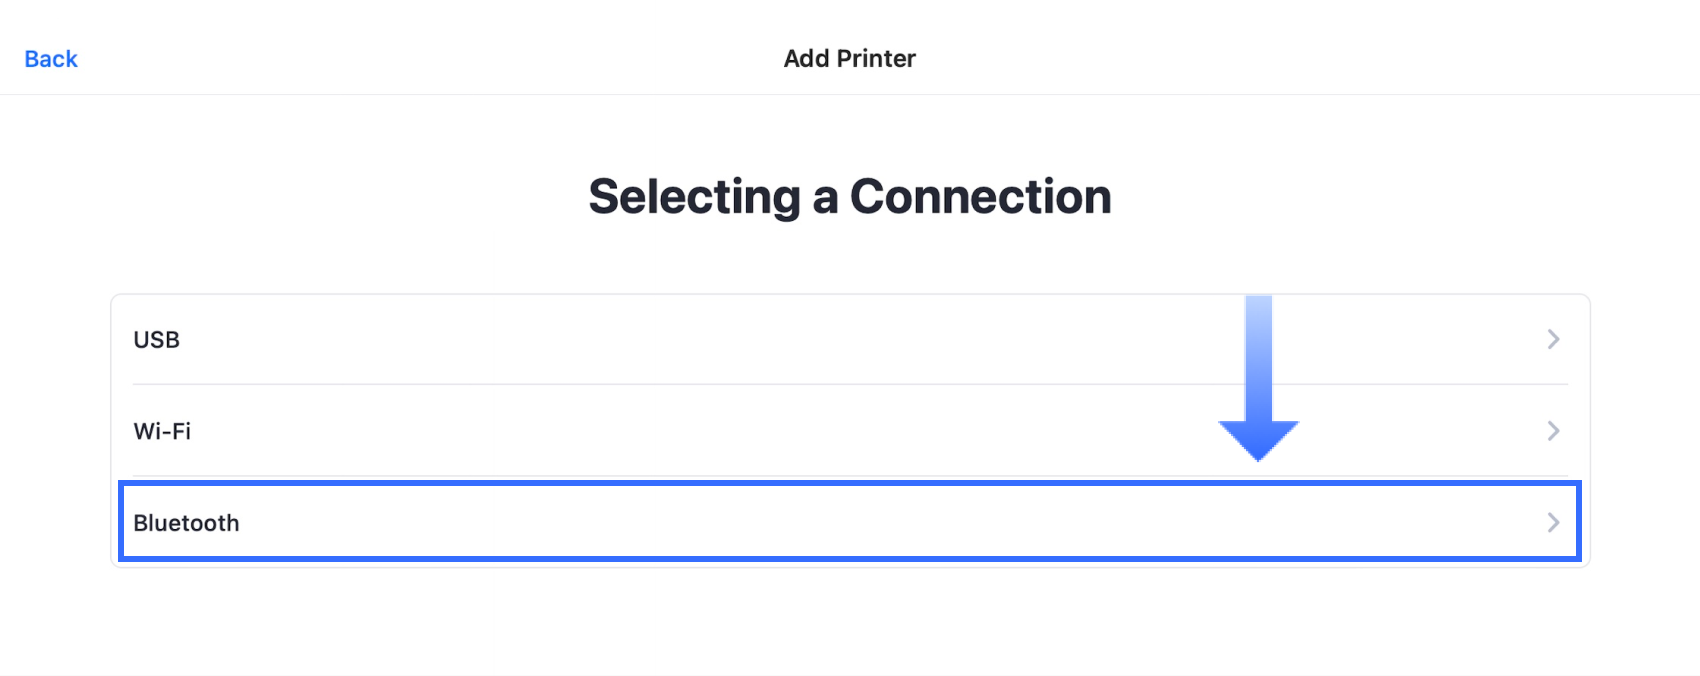Click the USB text label
The width and height of the screenshot is (1700, 676).
157,340
